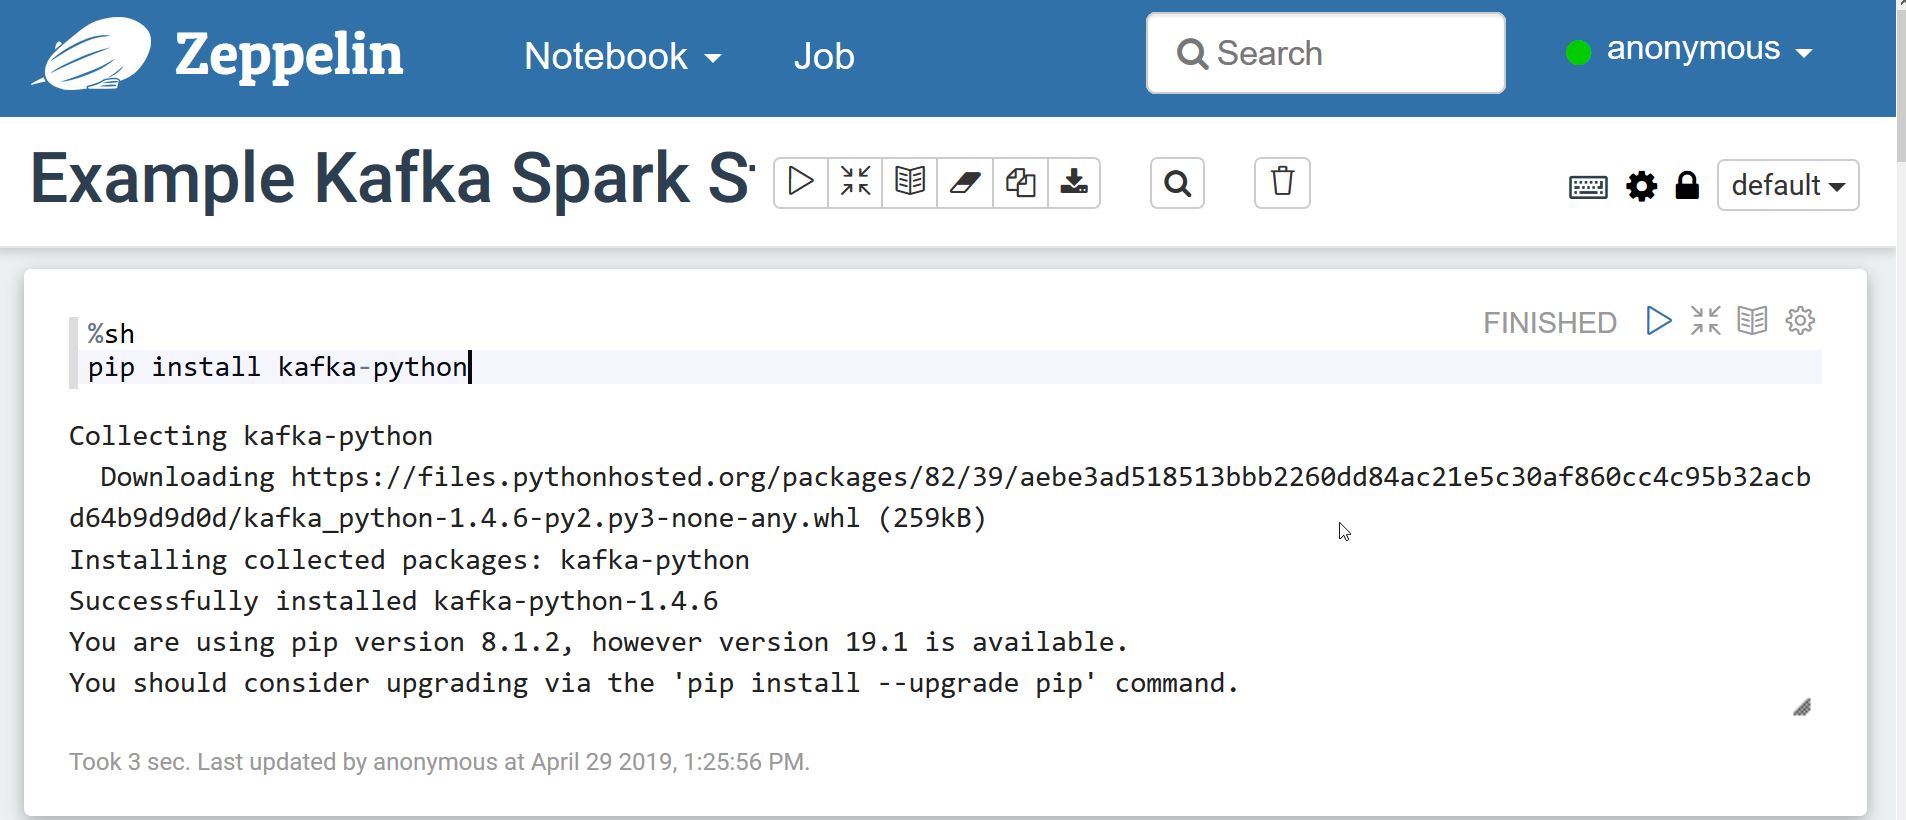1906x820 pixels.
Task: Open the anonymous user dropdown
Action: pyautogui.click(x=1709, y=49)
